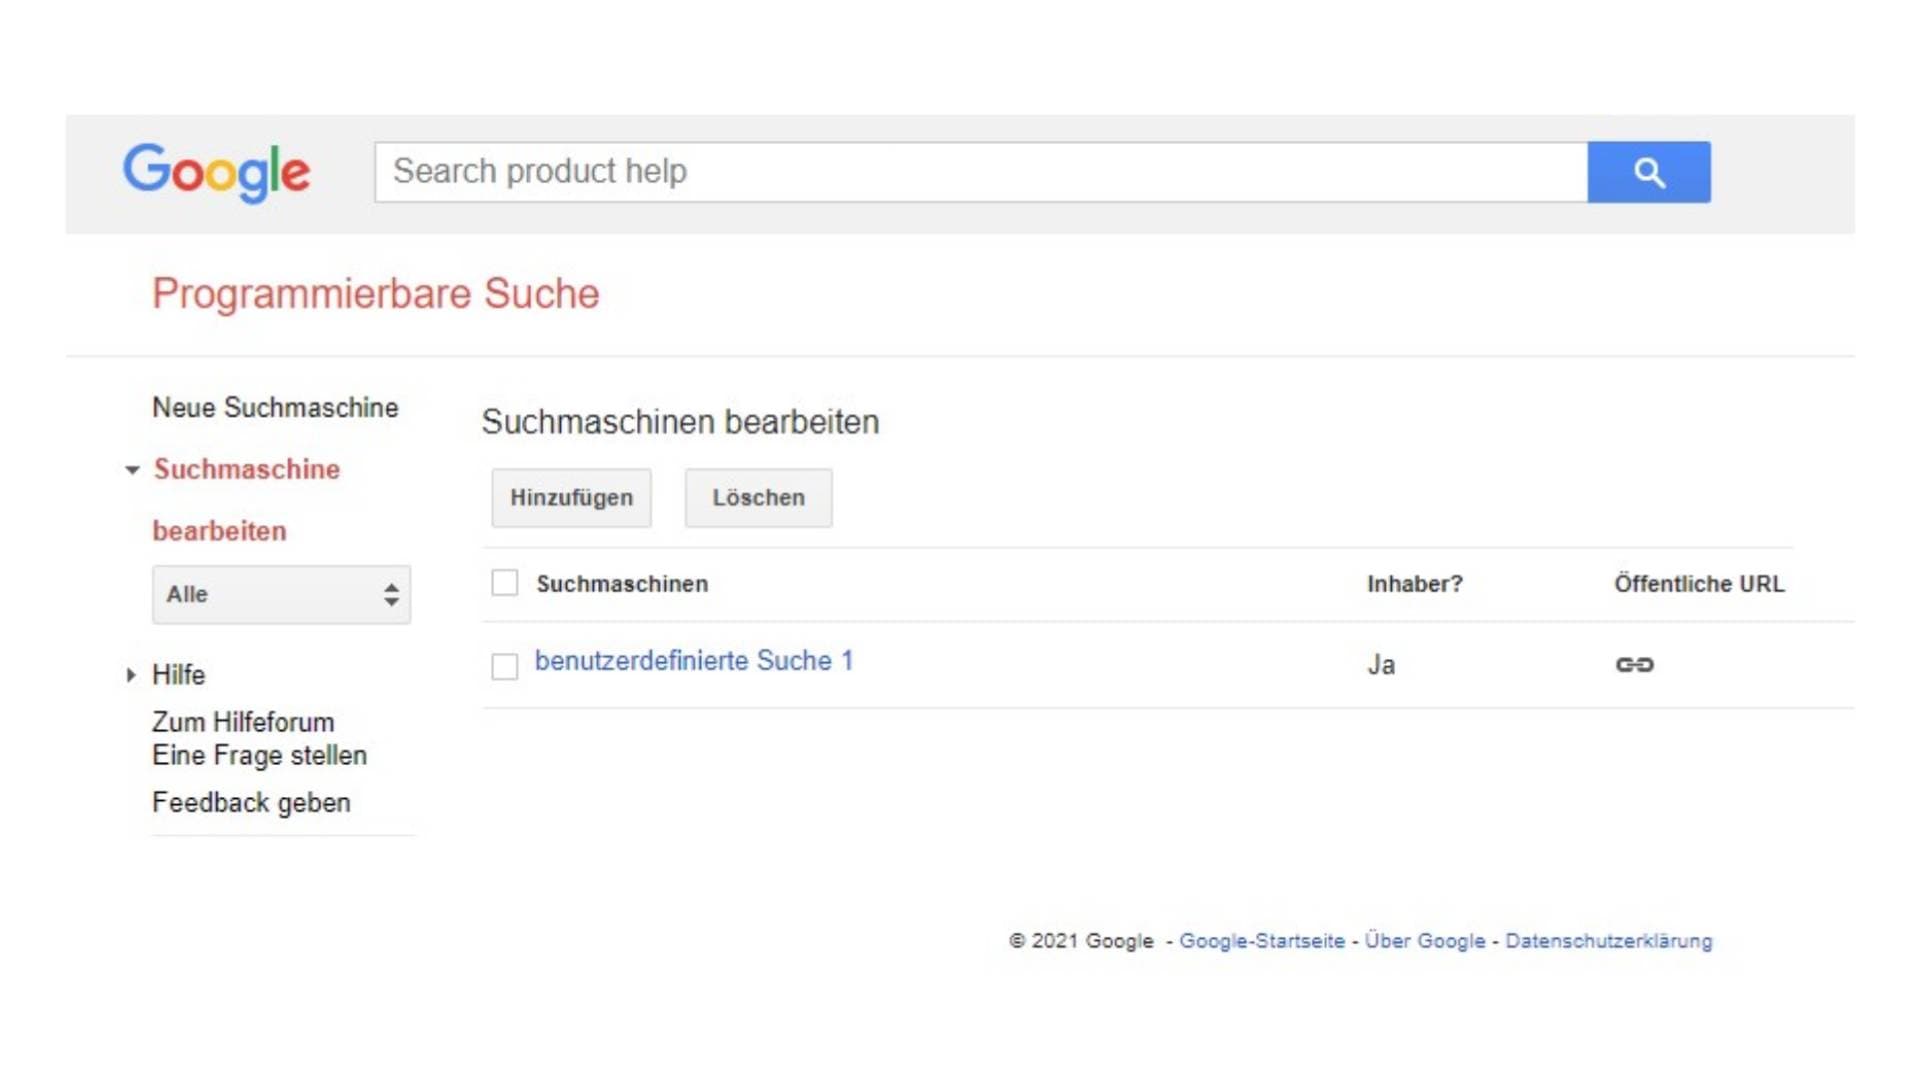Select Neue Suchmaschine in sidebar

coord(275,408)
